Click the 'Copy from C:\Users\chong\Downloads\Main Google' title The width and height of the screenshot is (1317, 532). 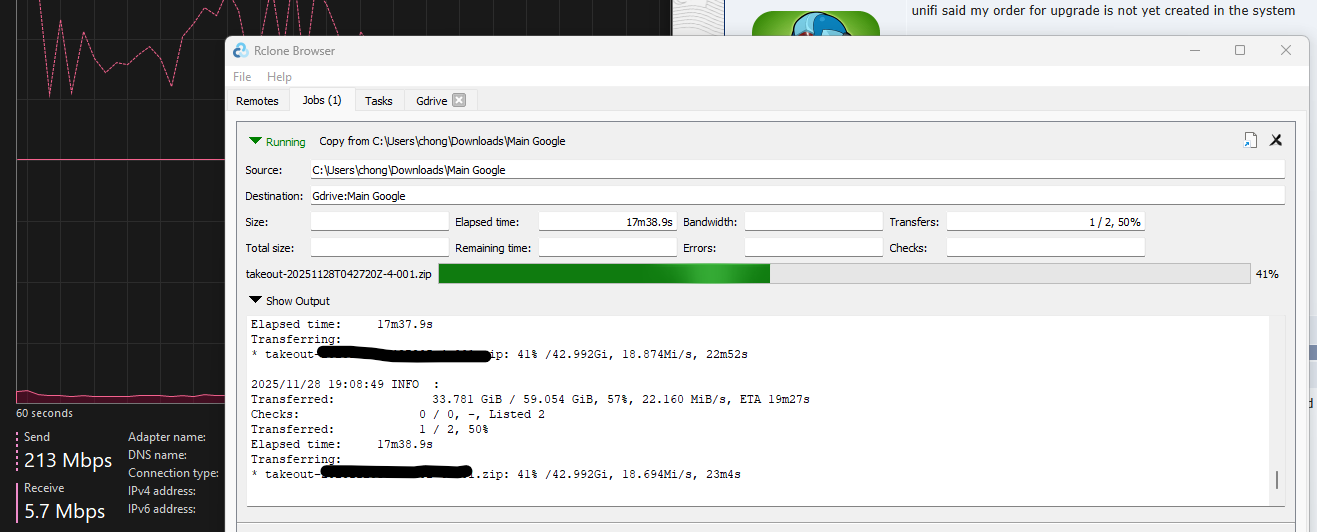click(x=442, y=141)
